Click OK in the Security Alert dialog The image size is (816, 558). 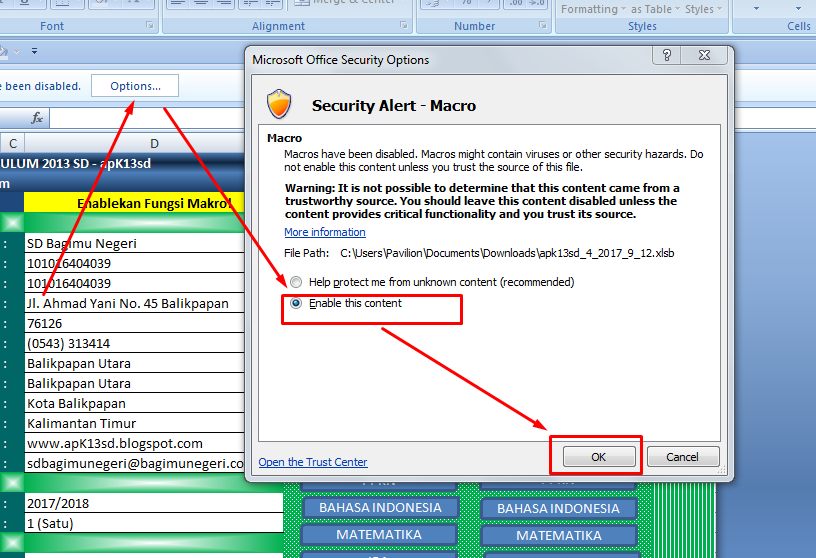(x=599, y=457)
